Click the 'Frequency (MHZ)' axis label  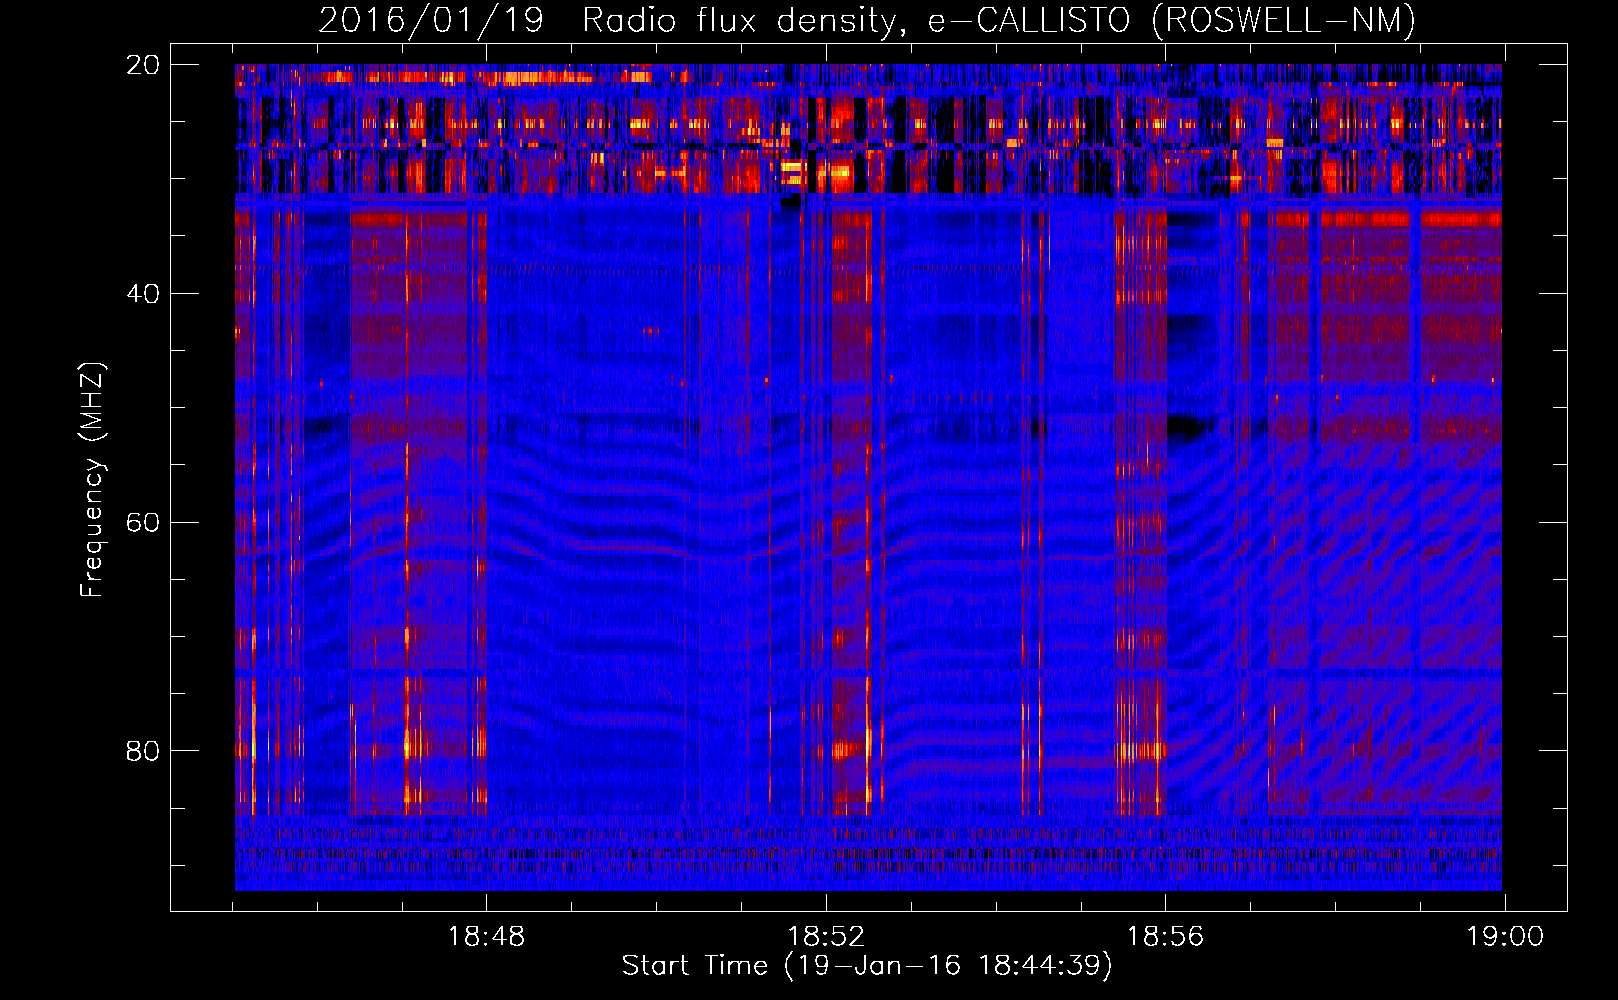[92, 480]
